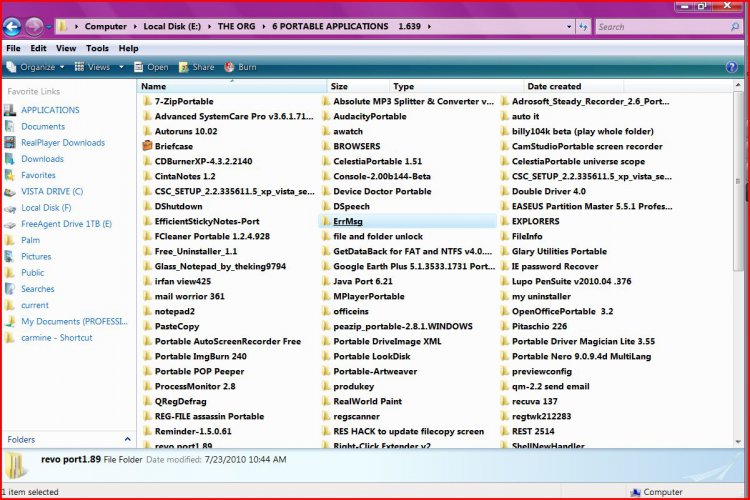Click the Forward navigation arrow
The image size is (750, 500).
[34, 26]
